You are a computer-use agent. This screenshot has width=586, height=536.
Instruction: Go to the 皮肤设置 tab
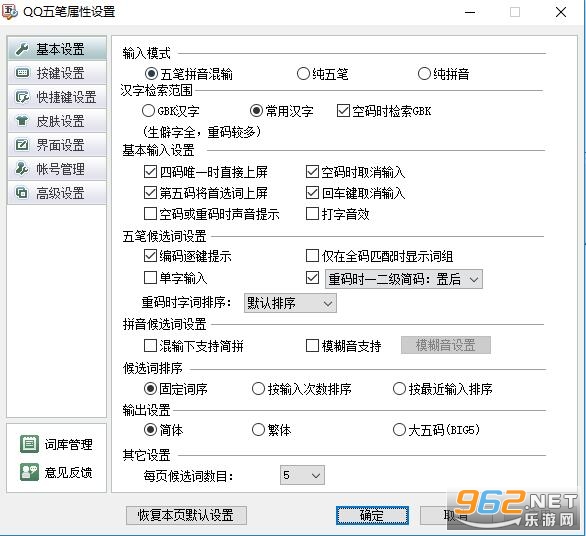[57, 121]
